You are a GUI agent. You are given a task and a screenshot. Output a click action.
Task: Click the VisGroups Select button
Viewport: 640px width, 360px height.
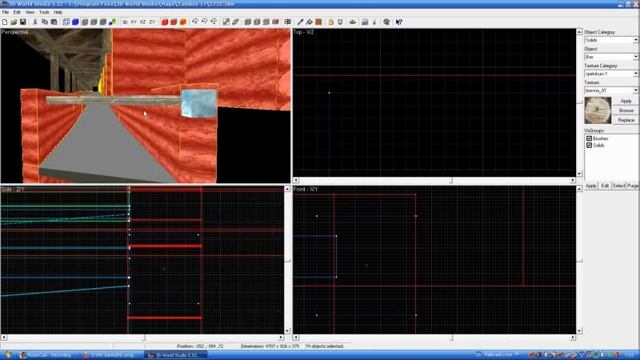click(x=618, y=186)
